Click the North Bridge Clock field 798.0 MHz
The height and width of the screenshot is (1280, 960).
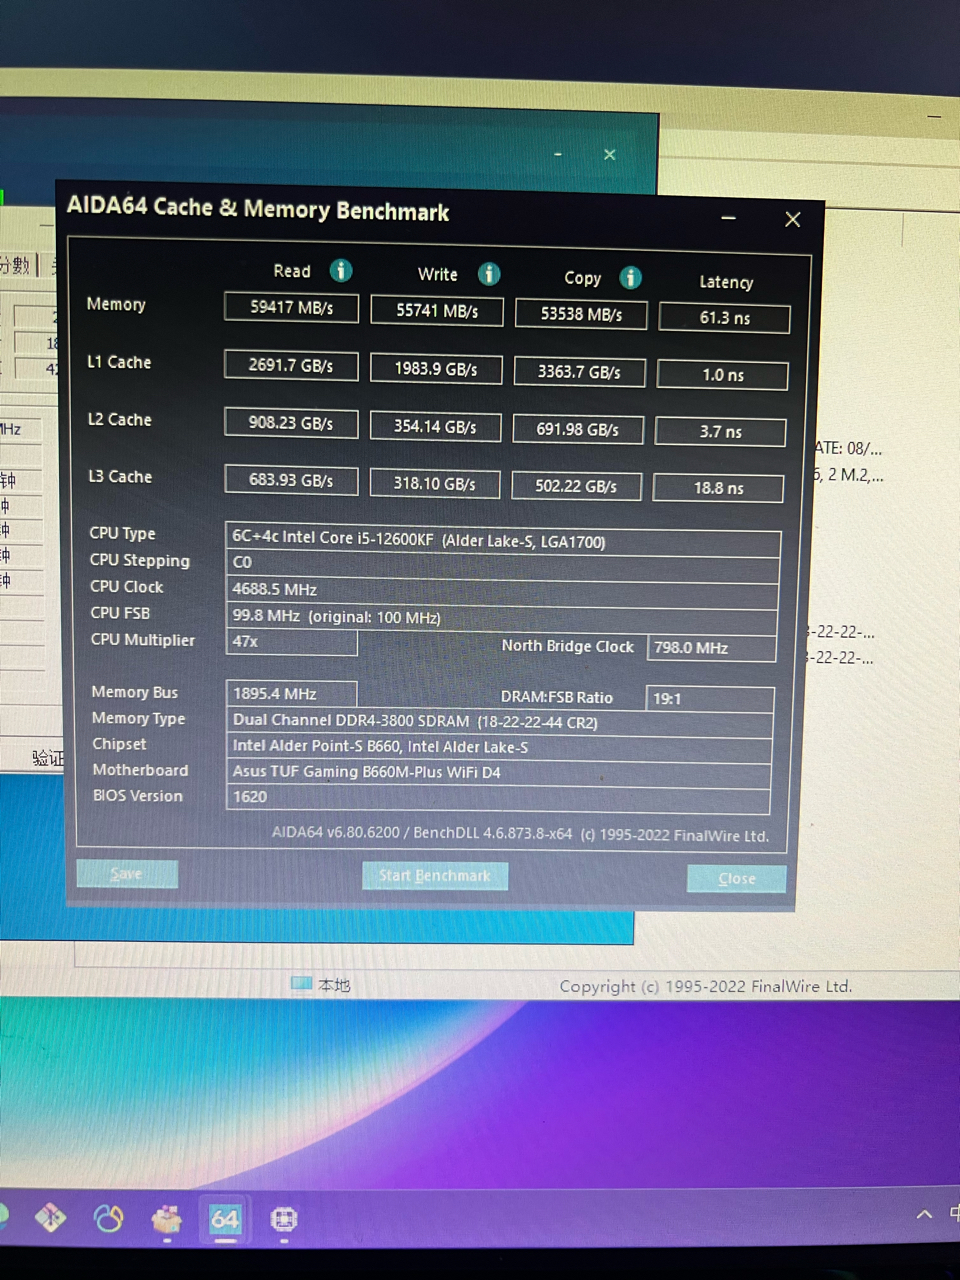tap(712, 648)
